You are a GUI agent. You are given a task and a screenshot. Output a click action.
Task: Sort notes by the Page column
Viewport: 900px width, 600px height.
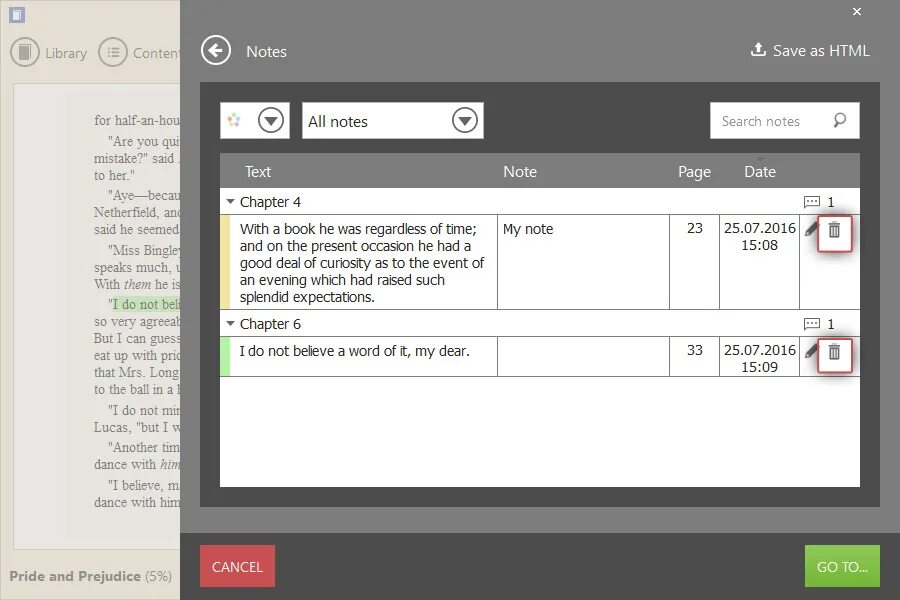pyautogui.click(x=694, y=171)
